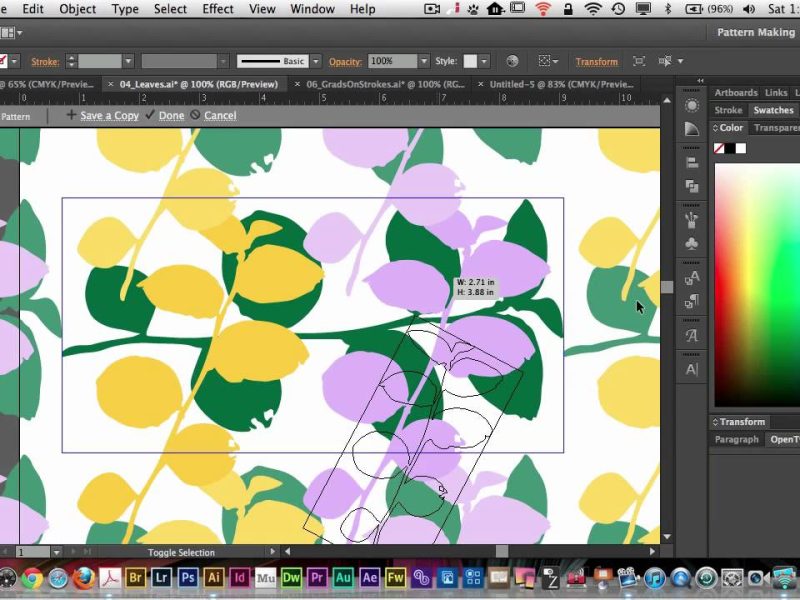Select the None swatch in Color panel
Screen dimensions: 800x600
[719, 148]
